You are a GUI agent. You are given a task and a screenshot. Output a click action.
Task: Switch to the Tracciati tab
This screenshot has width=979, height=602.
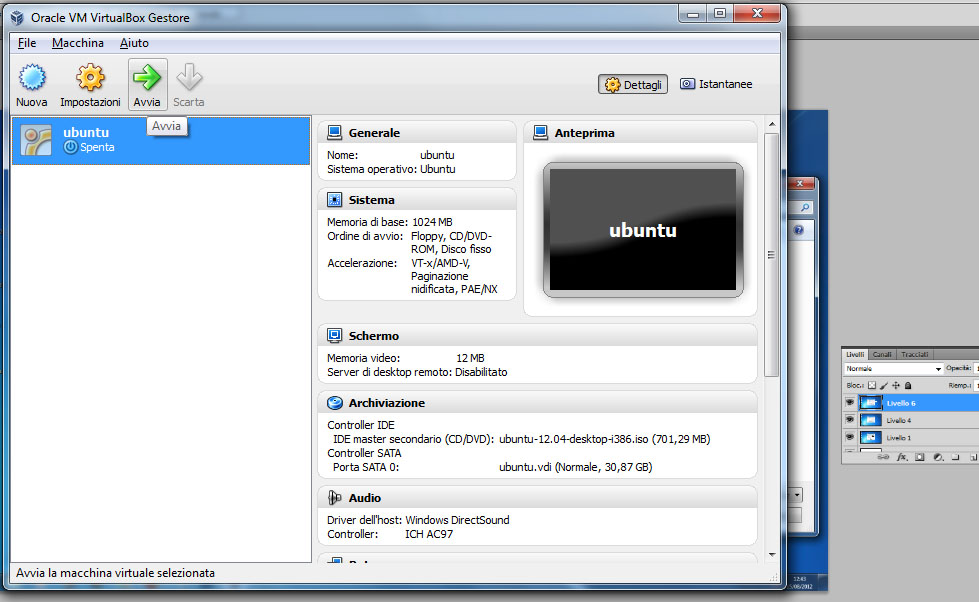[915, 354]
